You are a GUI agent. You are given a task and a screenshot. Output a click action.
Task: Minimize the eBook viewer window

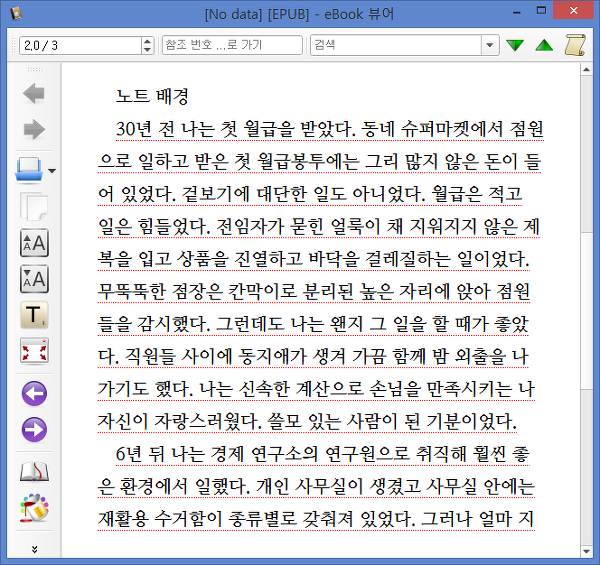coord(517,11)
